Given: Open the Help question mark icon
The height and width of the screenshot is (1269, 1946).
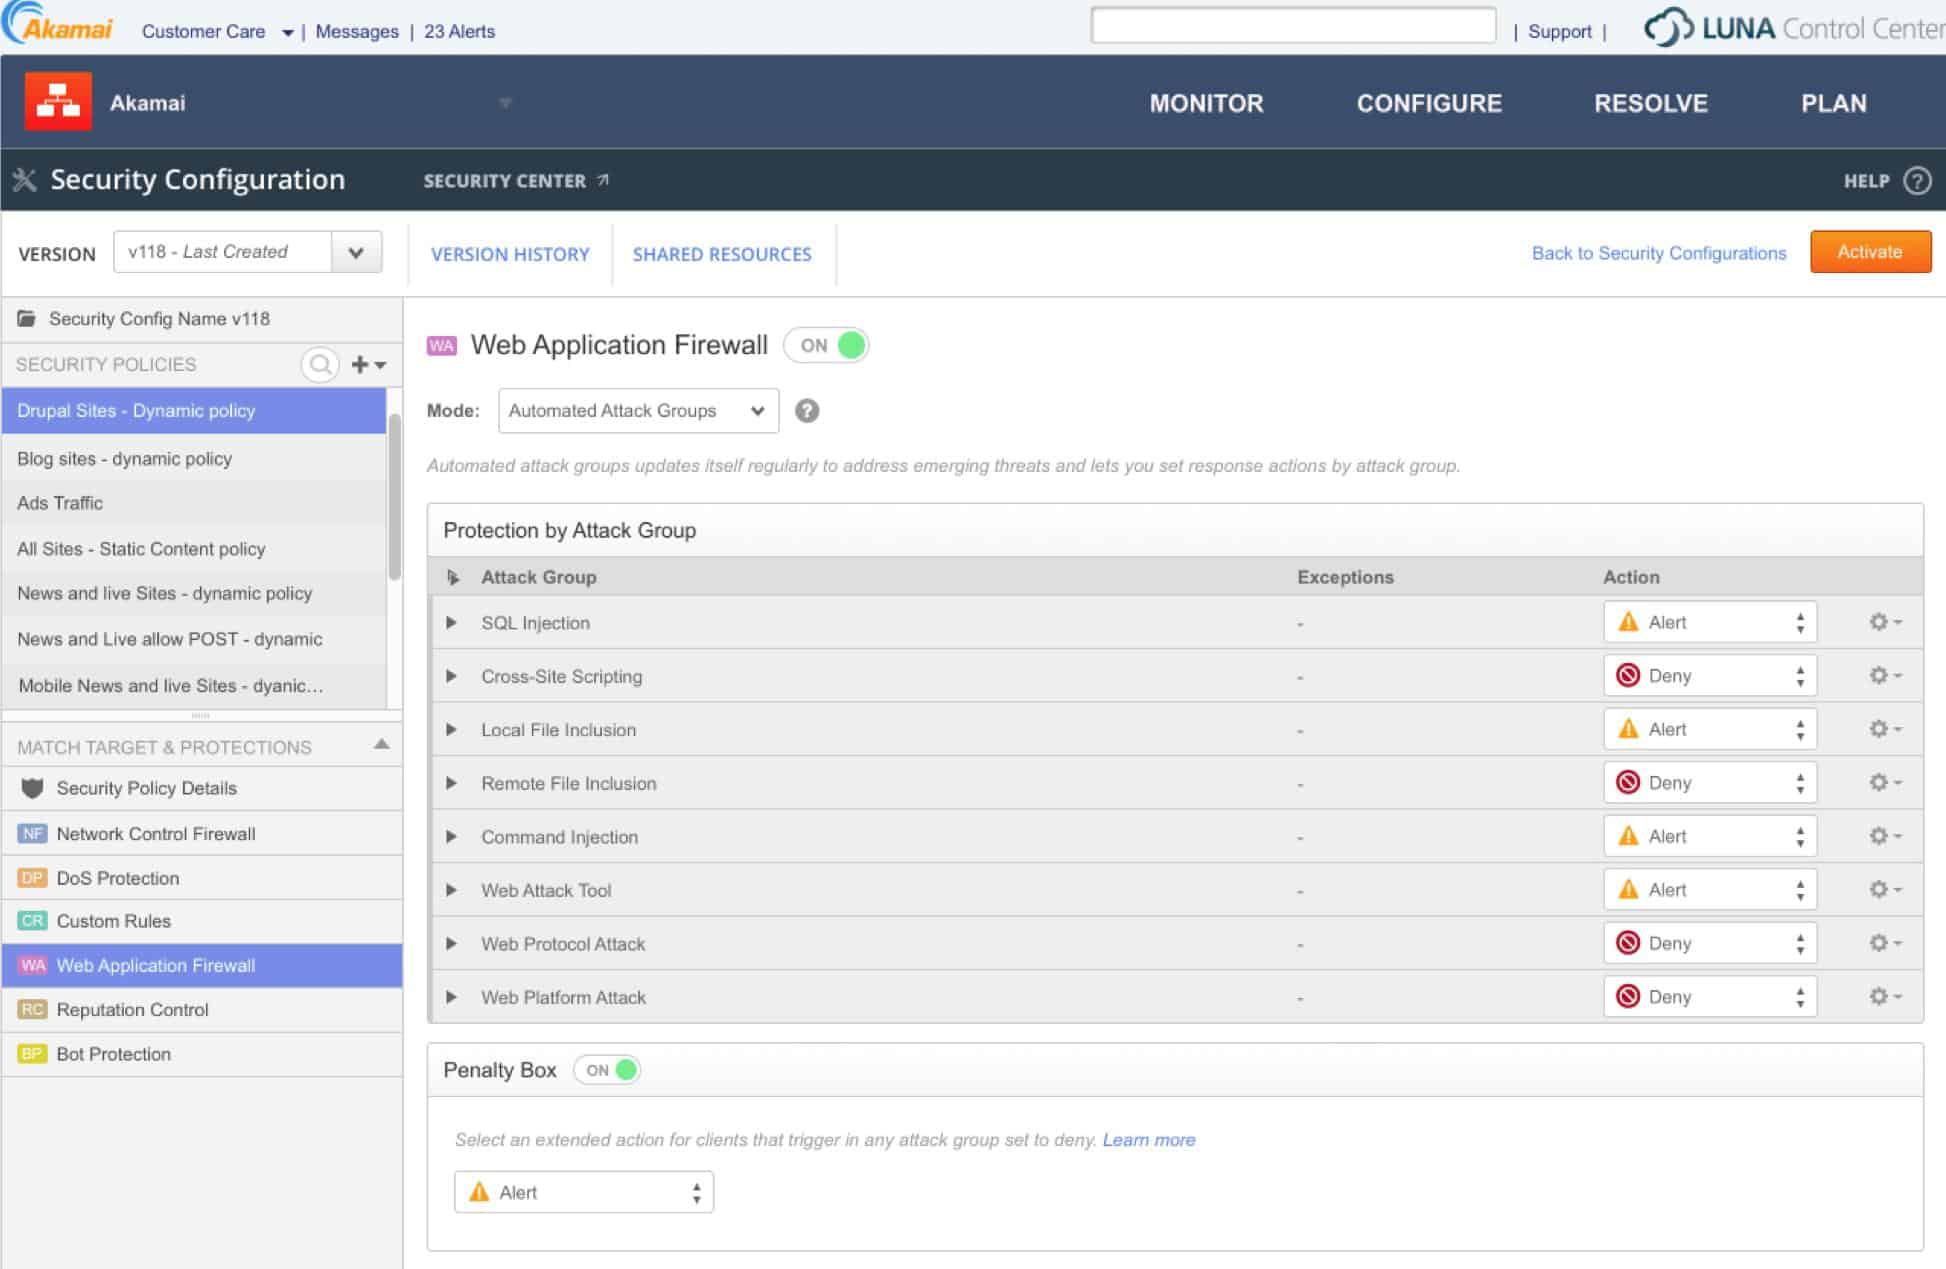Looking at the screenshot, I should [1917, 181].
